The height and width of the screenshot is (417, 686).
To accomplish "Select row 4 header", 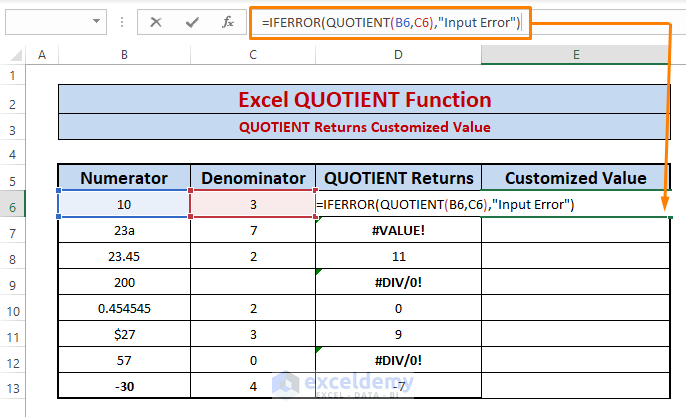I will (x=12, y=154).
